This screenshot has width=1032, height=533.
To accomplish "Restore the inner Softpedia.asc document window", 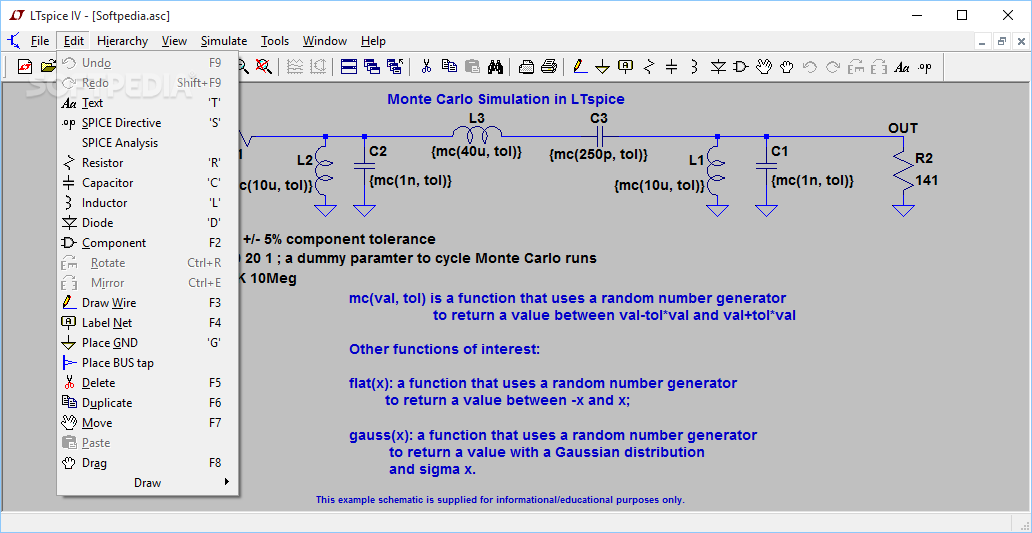I will coord(1002,41).
